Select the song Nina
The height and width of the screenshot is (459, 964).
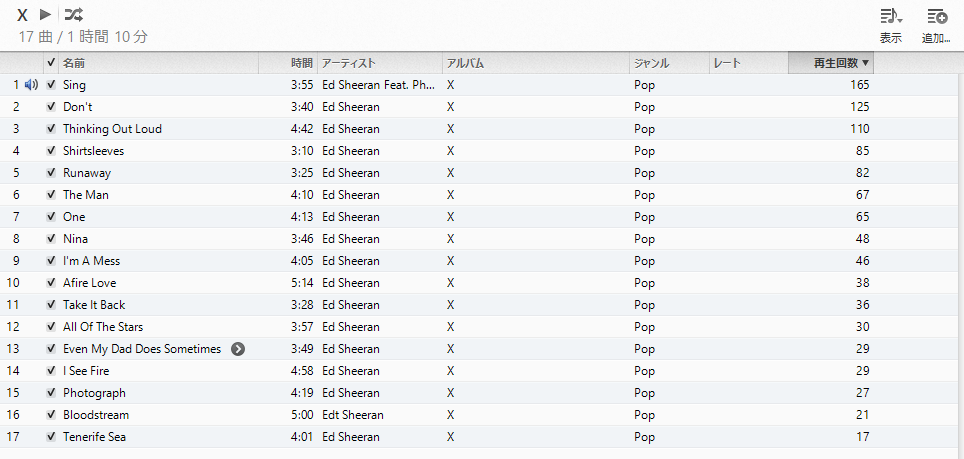(x=75, y=239)
